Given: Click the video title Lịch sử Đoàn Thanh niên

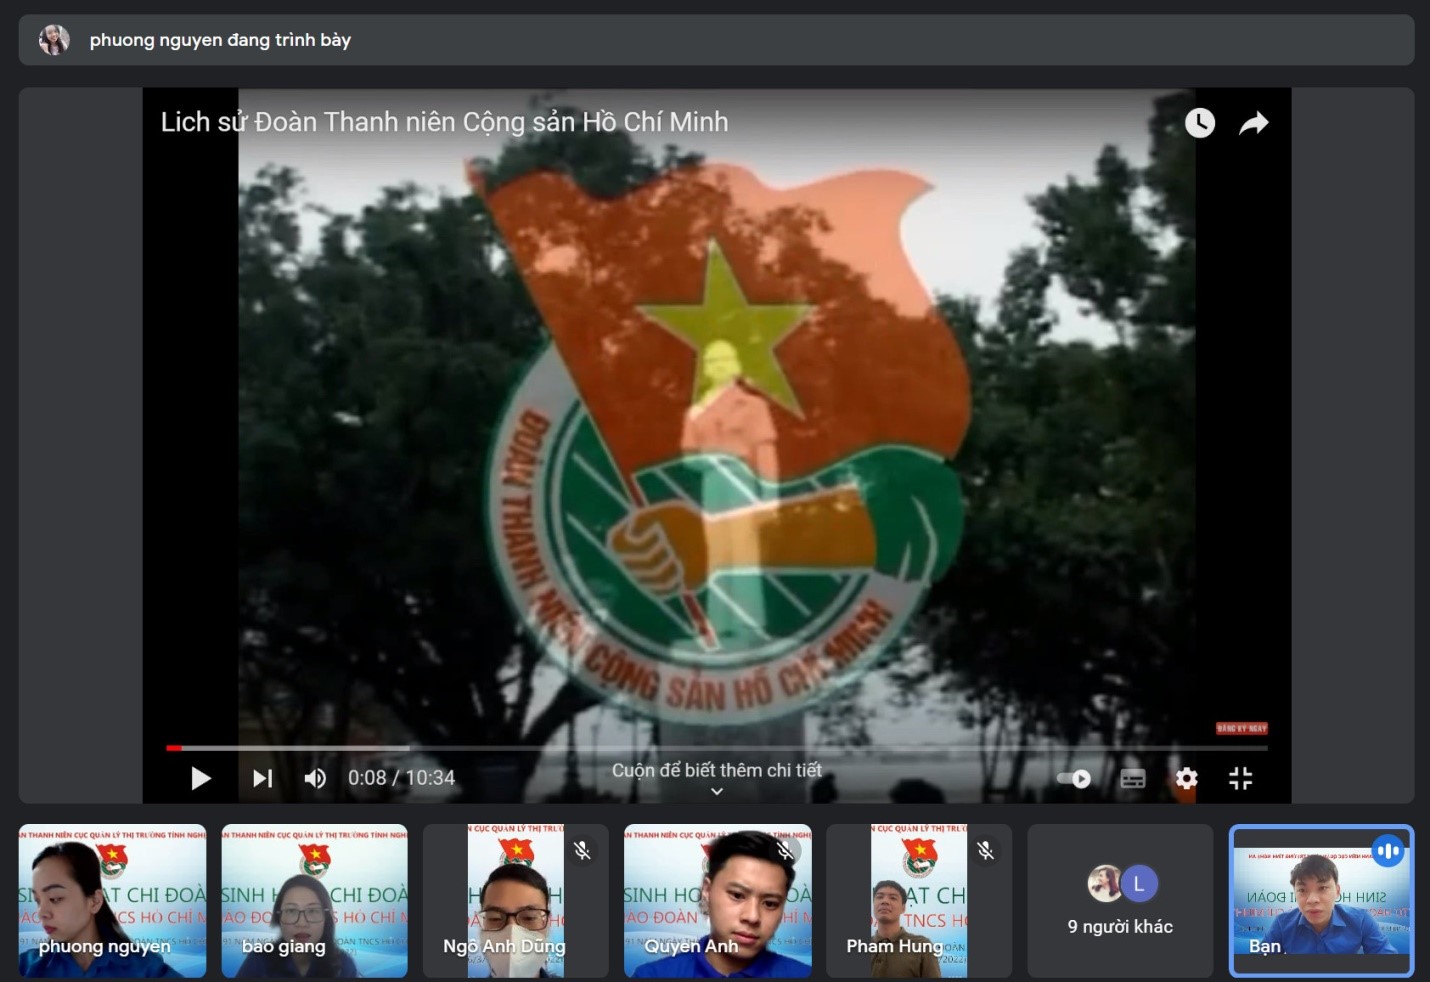Looking at the screenshot, I should [x=444, y=122].
